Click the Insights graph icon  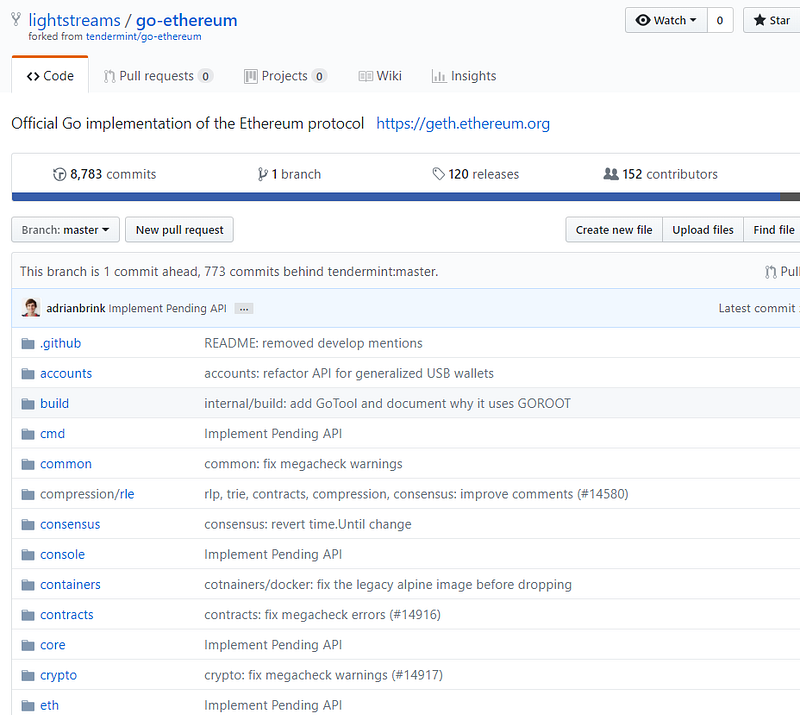click(x=439, y=76)
